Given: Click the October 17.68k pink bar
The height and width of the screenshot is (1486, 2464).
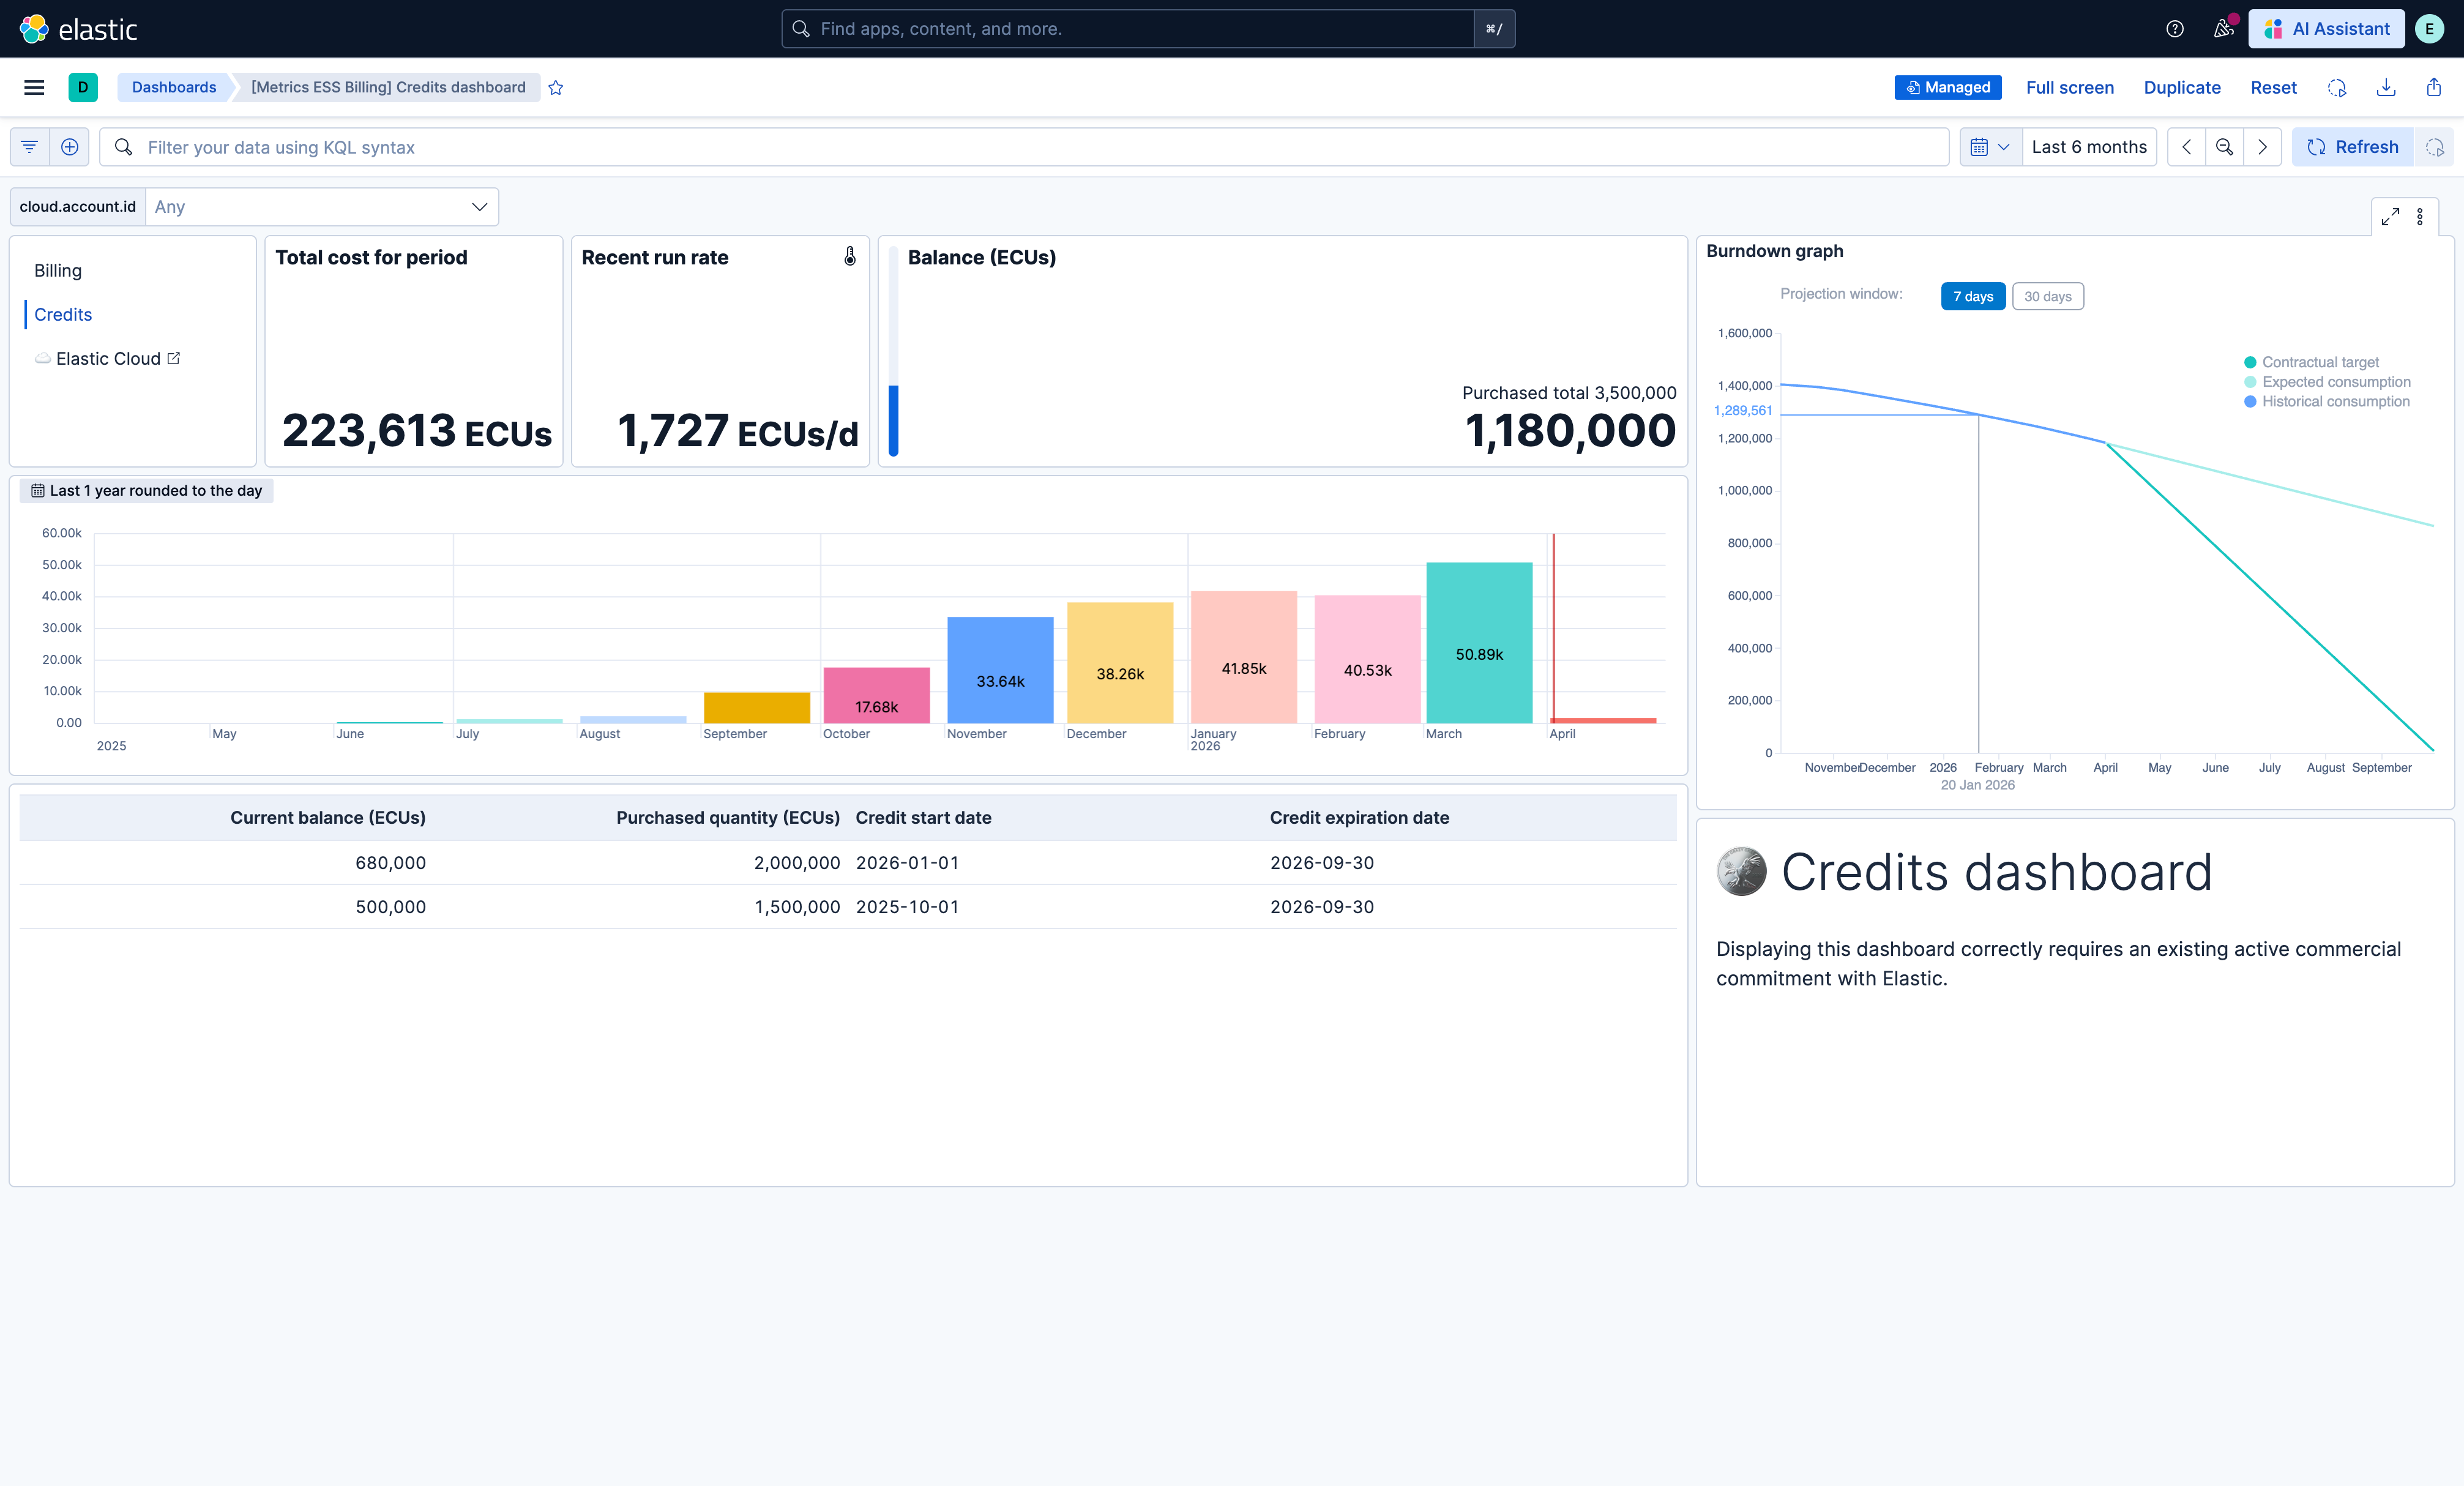Looking at the screenshot, I should coord(877,695).
